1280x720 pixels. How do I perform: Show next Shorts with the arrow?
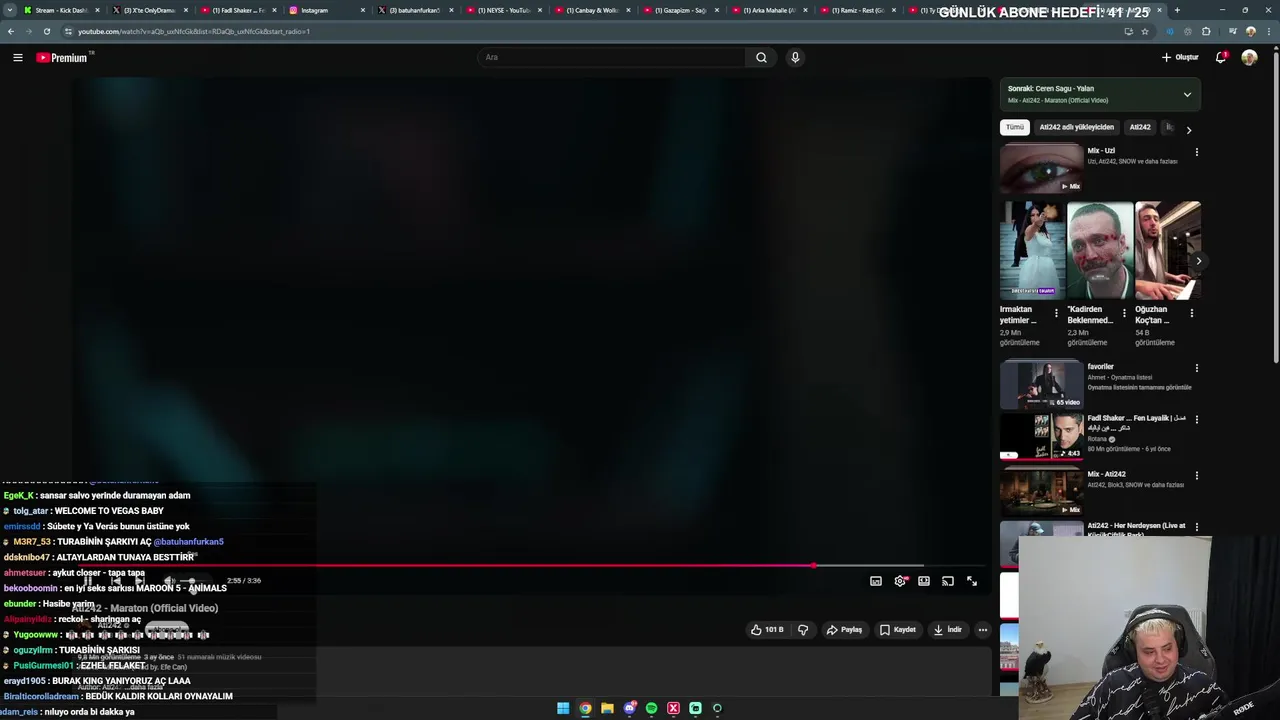[x=1198, y=261]
